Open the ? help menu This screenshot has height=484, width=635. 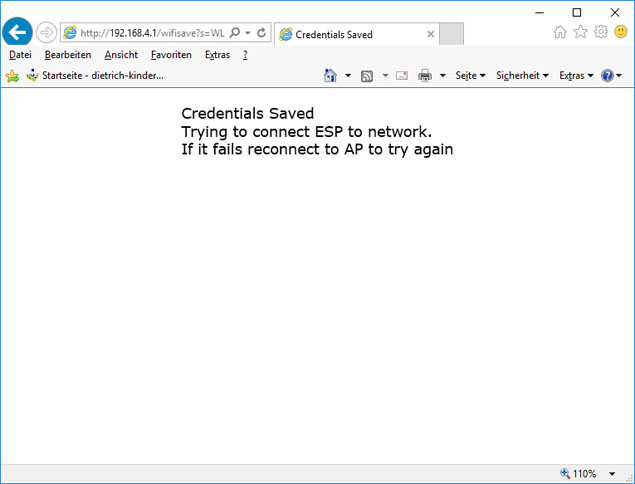point(245,55)
